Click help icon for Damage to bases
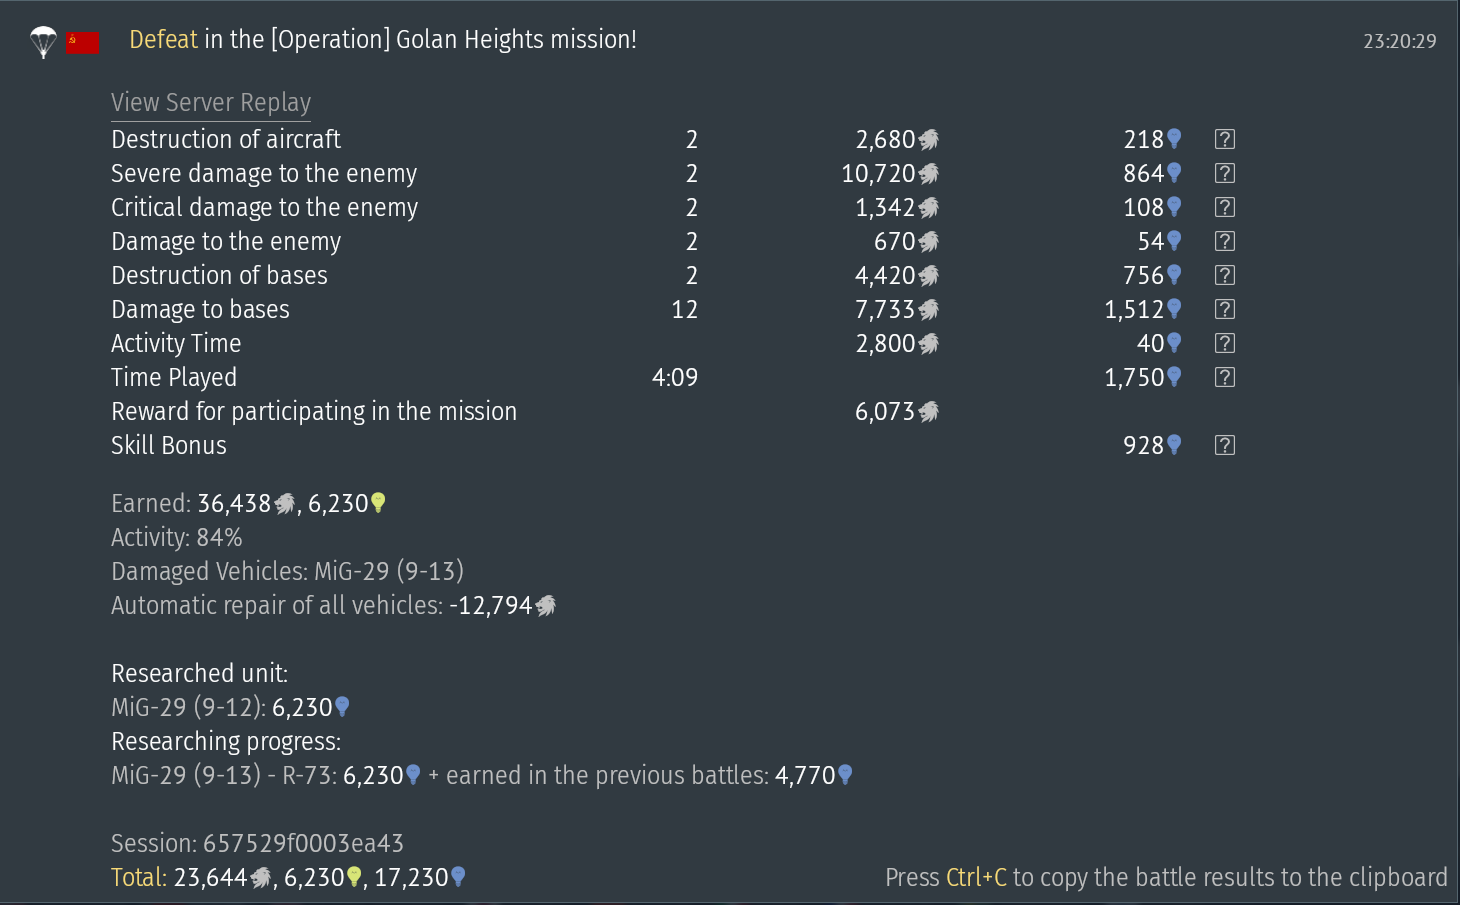 tap(1225, 310)
